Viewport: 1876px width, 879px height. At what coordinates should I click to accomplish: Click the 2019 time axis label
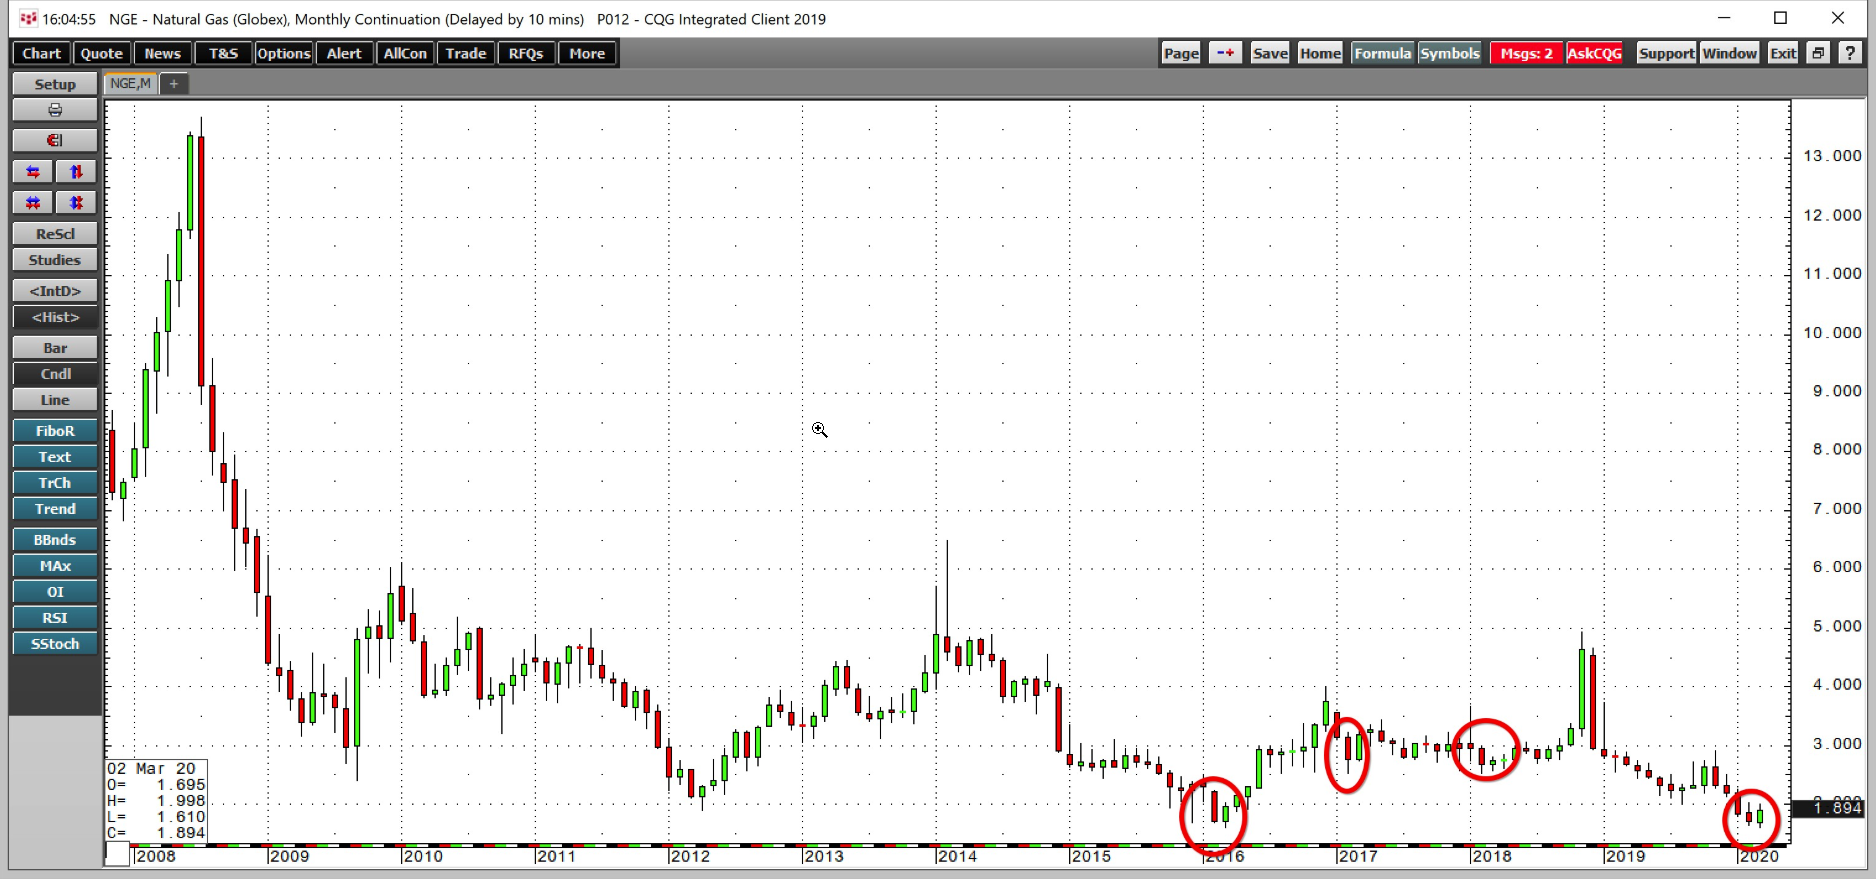(1625, 856)
